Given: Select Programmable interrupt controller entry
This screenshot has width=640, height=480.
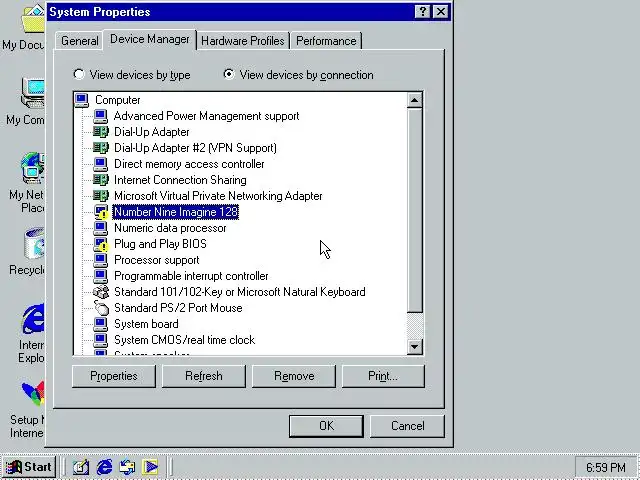Looking at the screenshot, I should tap(191, 276).
